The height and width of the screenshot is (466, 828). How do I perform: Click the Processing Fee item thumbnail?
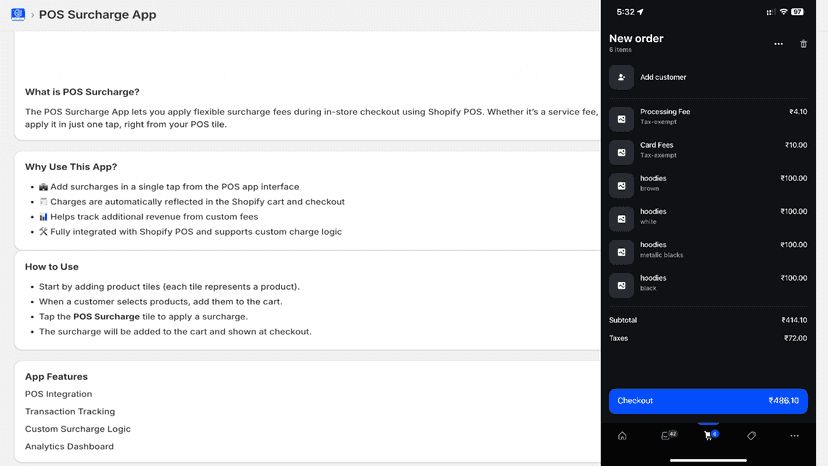coord(622,119)
